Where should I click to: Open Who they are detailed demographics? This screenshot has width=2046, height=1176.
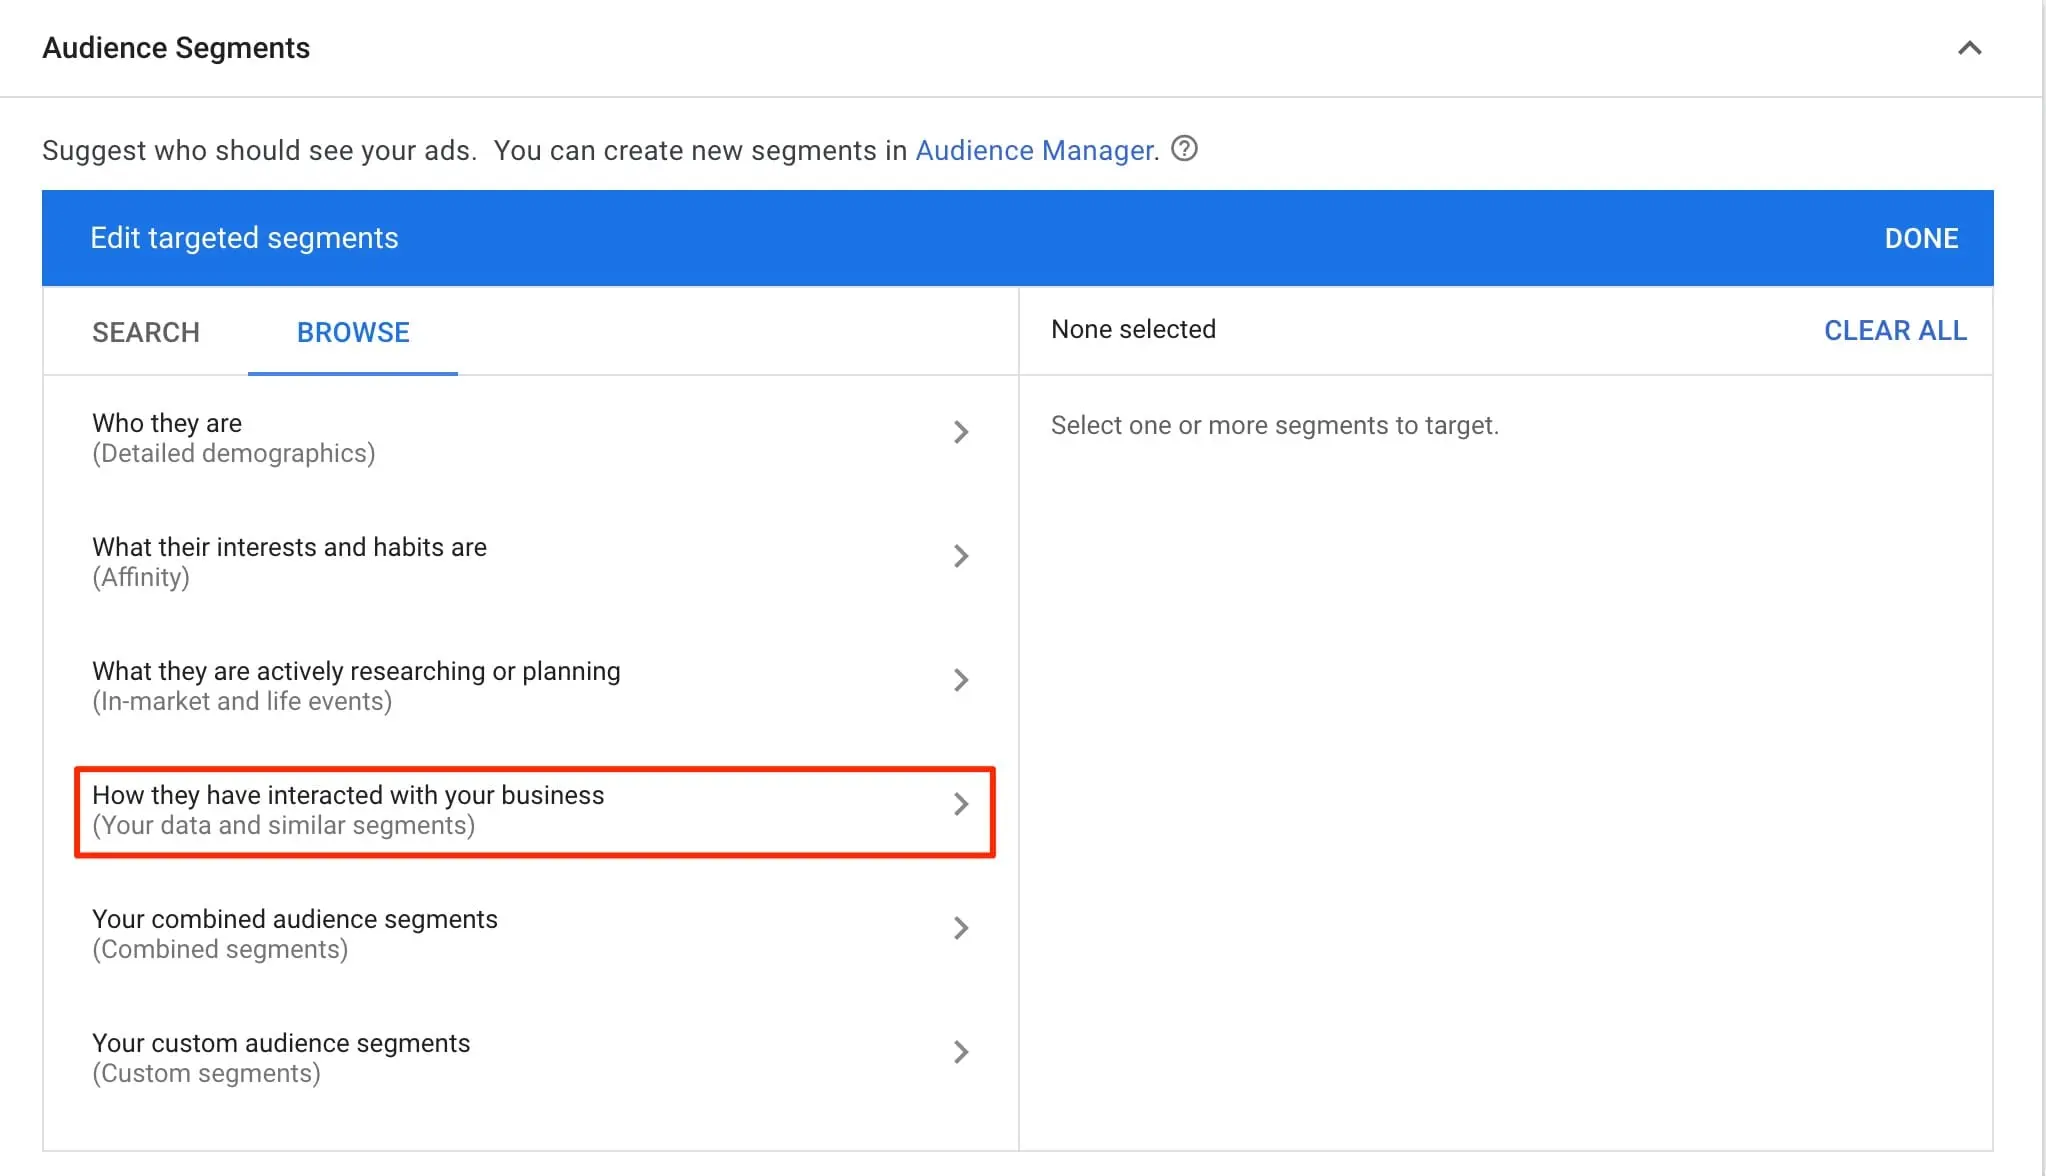233,438
